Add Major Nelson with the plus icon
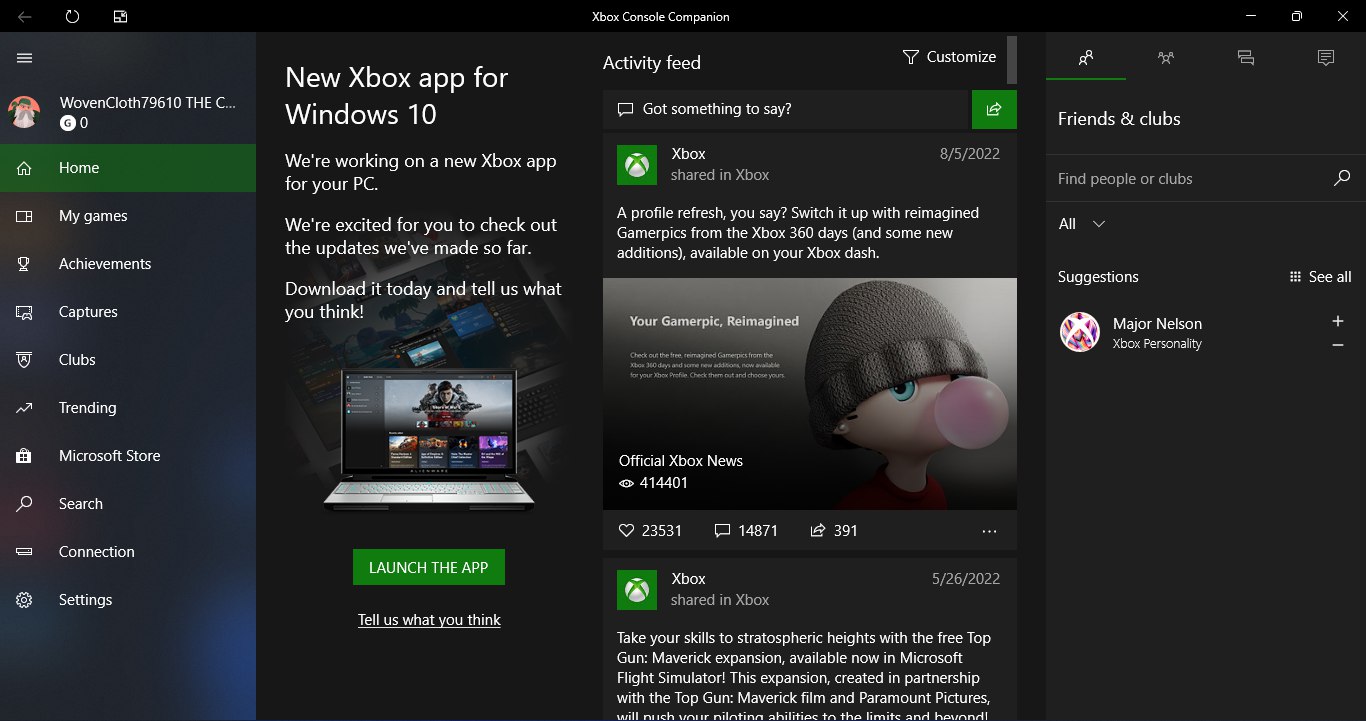The width and height of the screenshot is (1366, 721). point(1338,321)
